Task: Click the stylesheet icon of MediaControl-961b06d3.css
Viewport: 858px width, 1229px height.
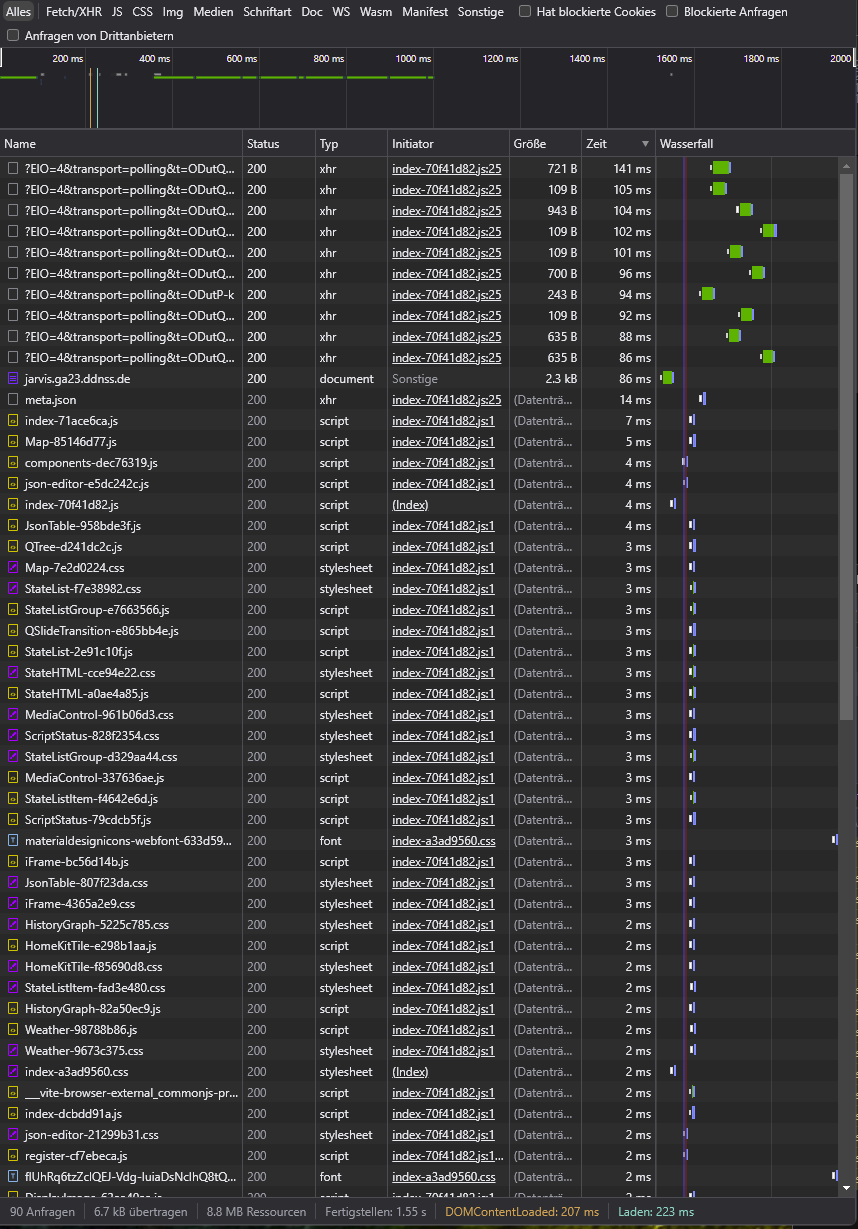Action: (13, 715)
